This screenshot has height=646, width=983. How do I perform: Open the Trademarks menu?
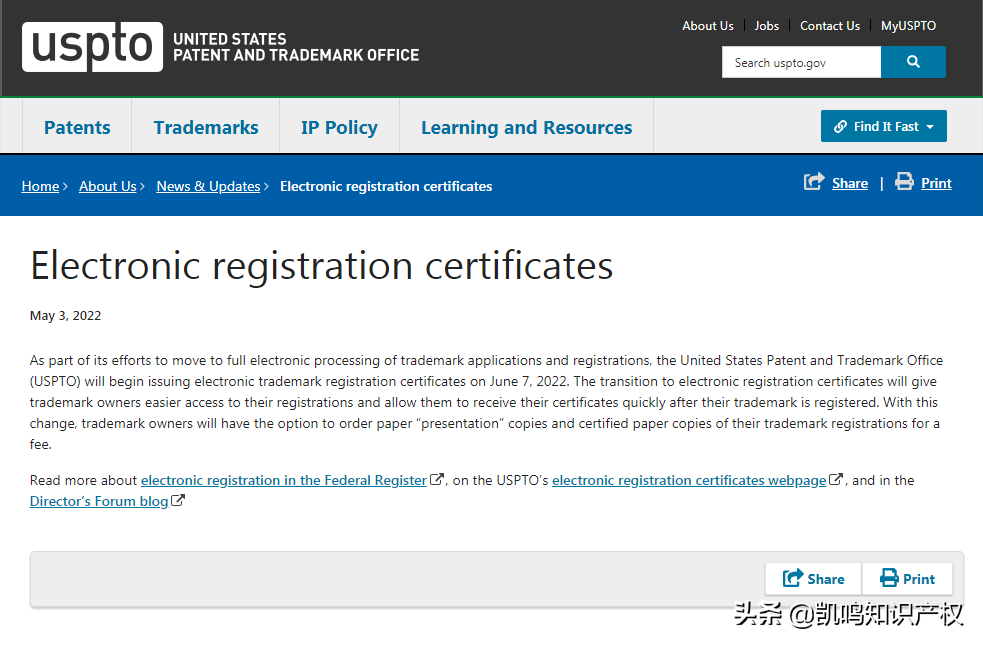click(x=206, y=127)
